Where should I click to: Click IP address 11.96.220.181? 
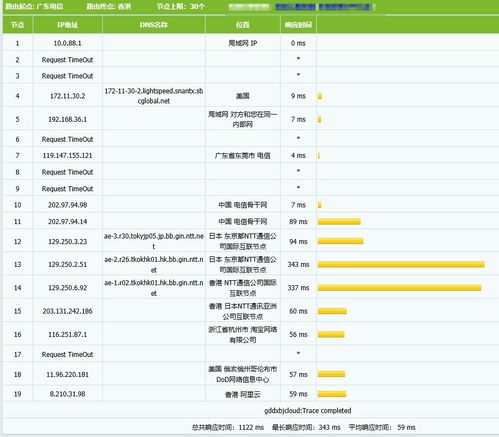pyautogui.click(x=67, y=375)
